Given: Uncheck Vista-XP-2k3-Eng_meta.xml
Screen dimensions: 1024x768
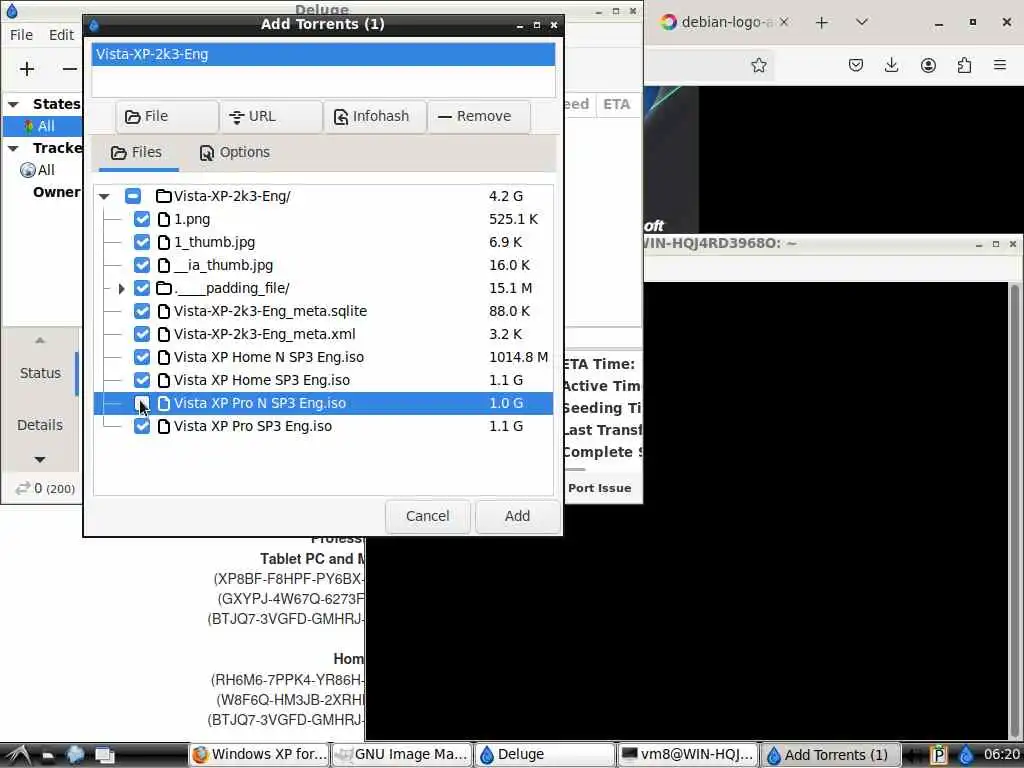Looking at the screenshot, I should 142,334.
